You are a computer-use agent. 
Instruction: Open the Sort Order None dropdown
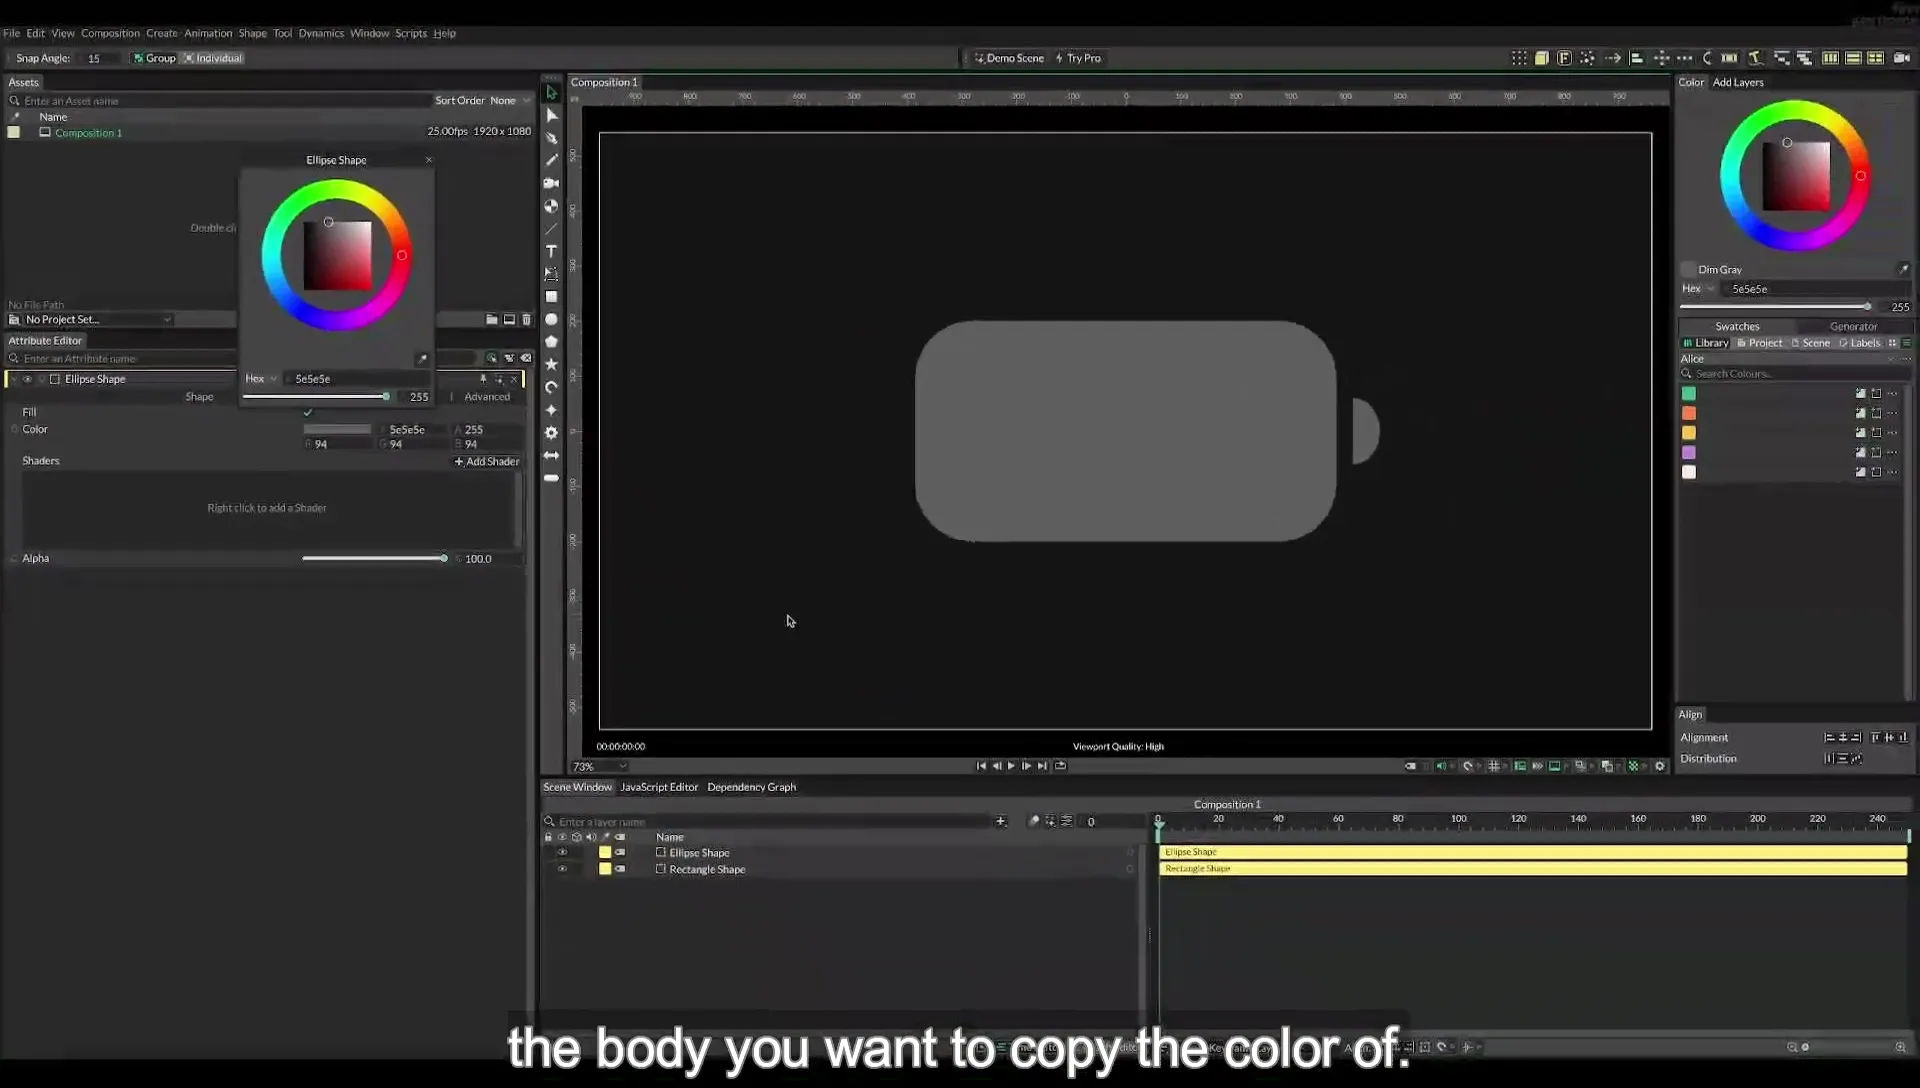(509, 100)
